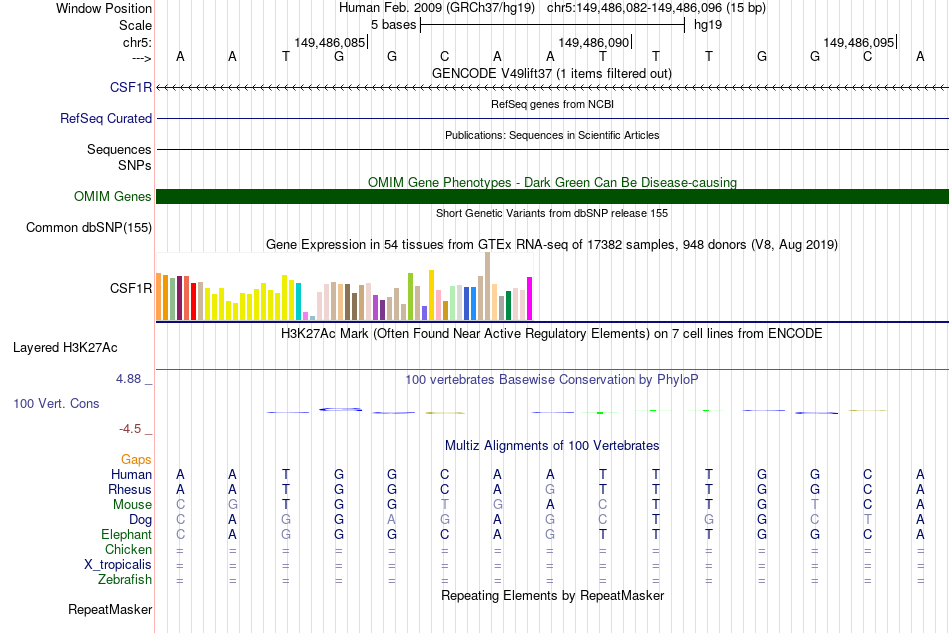Click the SNPs track label
Viewport: 950px width, 633px height.
tap(135, 165)
